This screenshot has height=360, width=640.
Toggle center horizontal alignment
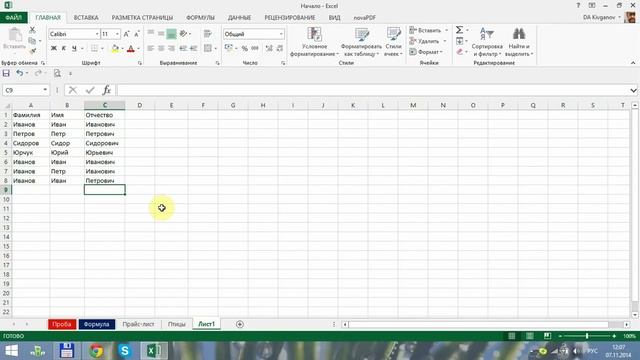[161, 48]
